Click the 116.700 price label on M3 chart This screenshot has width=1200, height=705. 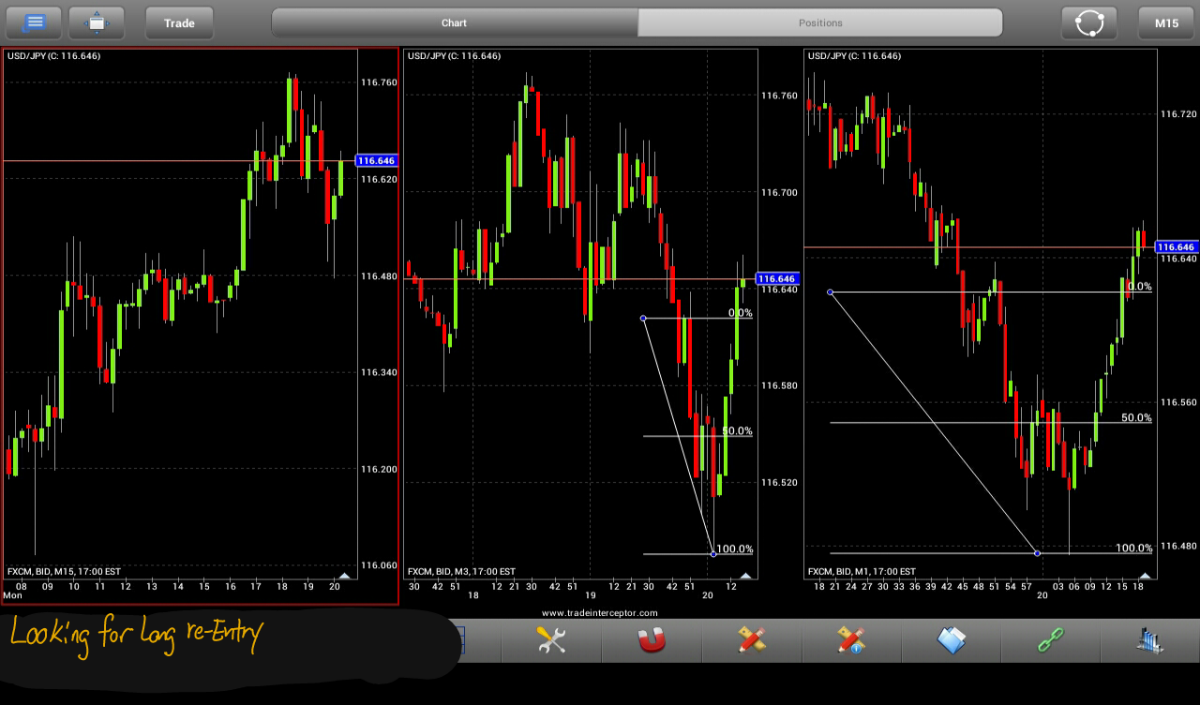[x=779, y=192]
